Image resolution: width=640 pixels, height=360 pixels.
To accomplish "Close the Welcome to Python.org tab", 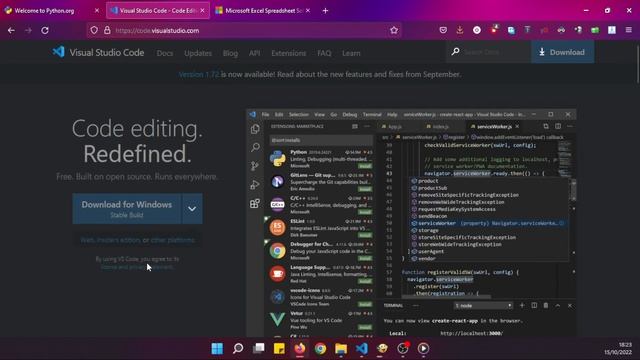I will click(x=97, y=11).
